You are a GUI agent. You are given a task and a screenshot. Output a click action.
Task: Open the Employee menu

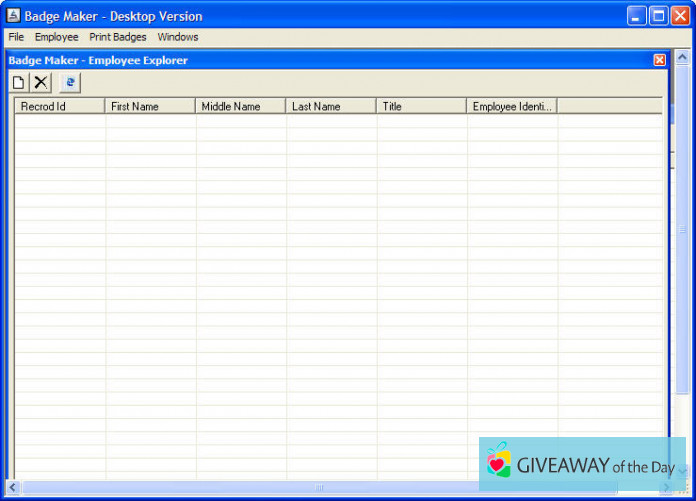56,37
